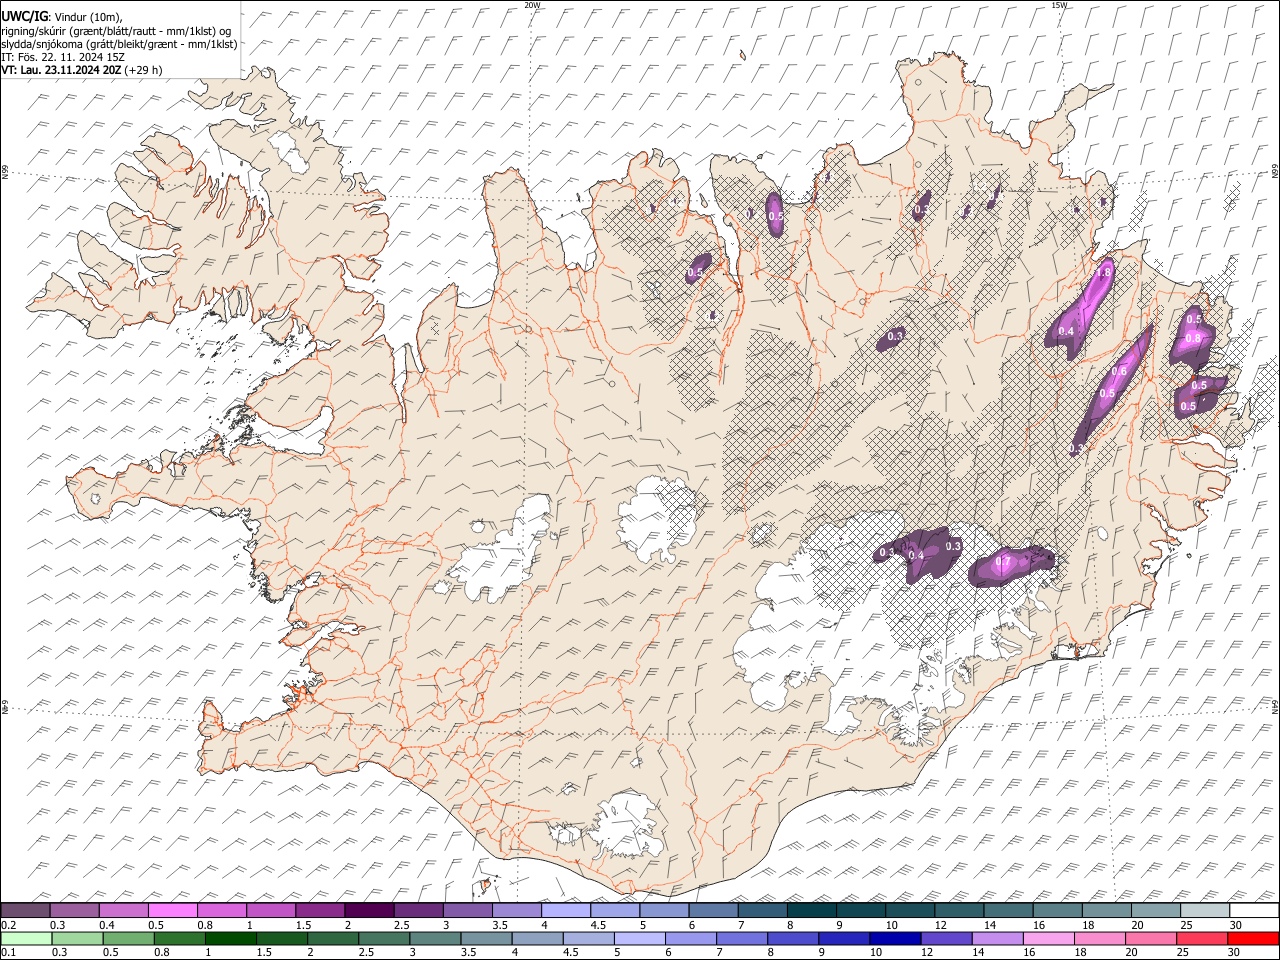The width and height of the screenshot is (1280, 960).
Task: Click the '20W' longitude label
Action: coord(532,5)
